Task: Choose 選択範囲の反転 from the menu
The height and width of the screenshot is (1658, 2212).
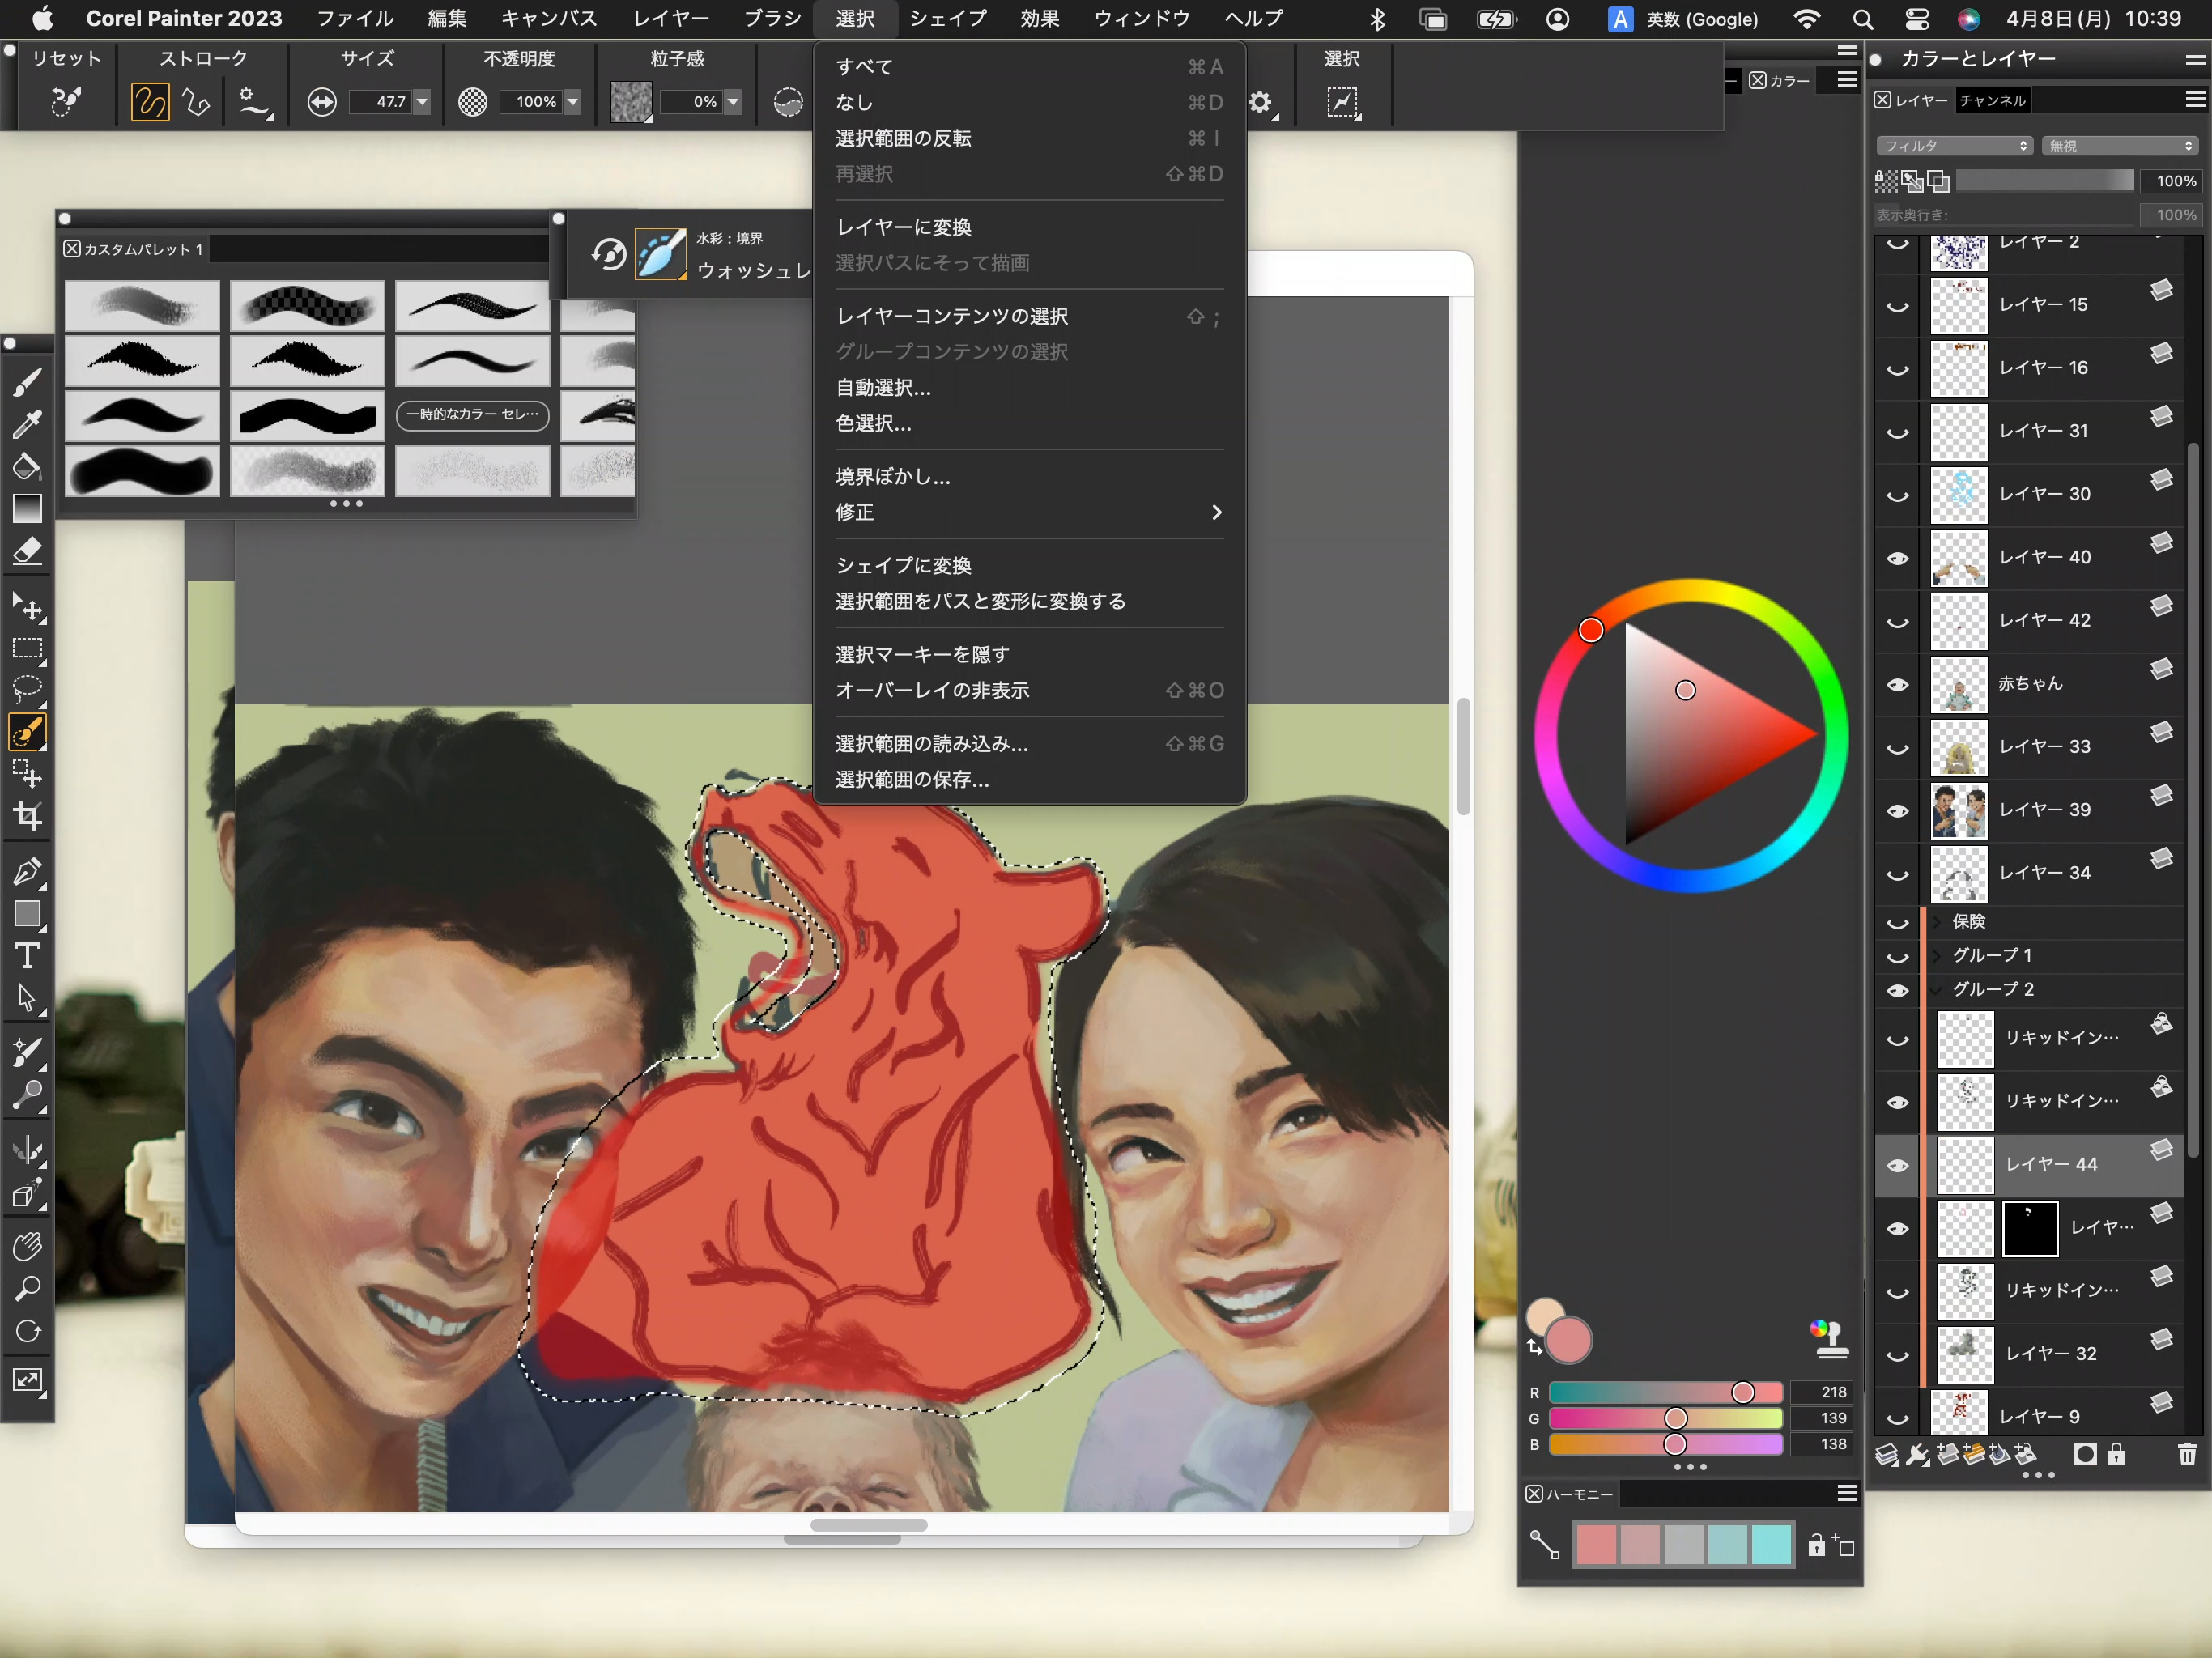Action: tap(1030, 138)
